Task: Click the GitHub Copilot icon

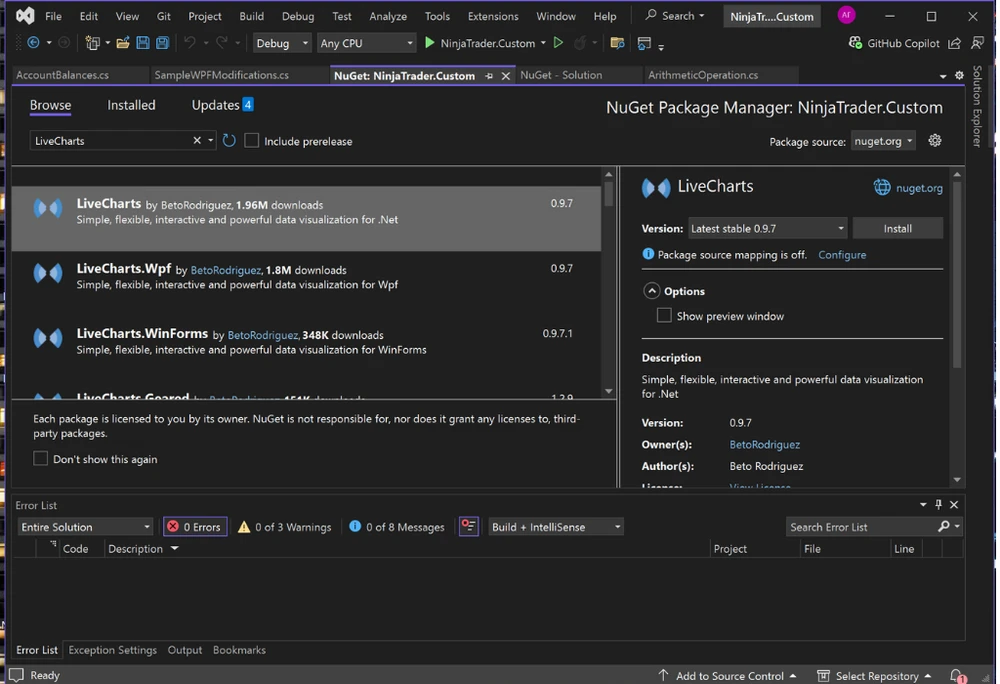Action: click(x=855, y=43)
